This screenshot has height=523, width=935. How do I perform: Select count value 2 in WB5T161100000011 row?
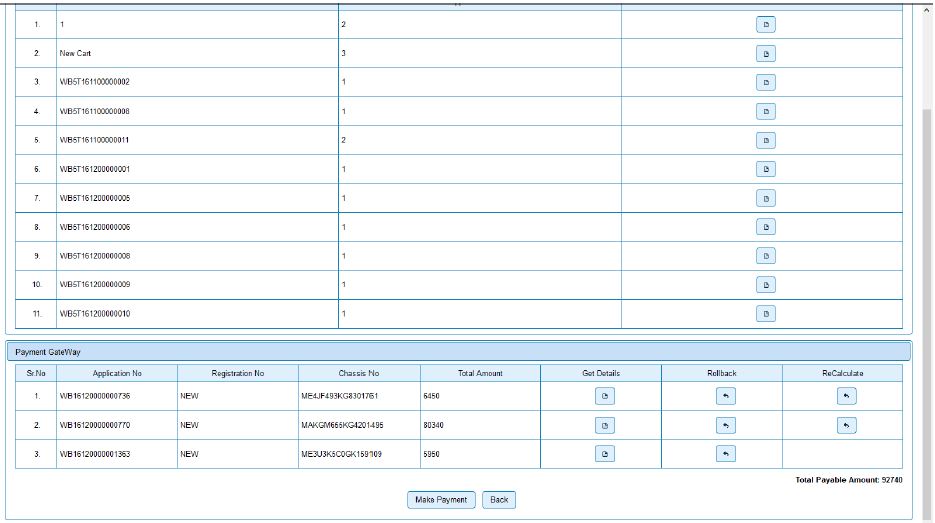coord(343,140)
